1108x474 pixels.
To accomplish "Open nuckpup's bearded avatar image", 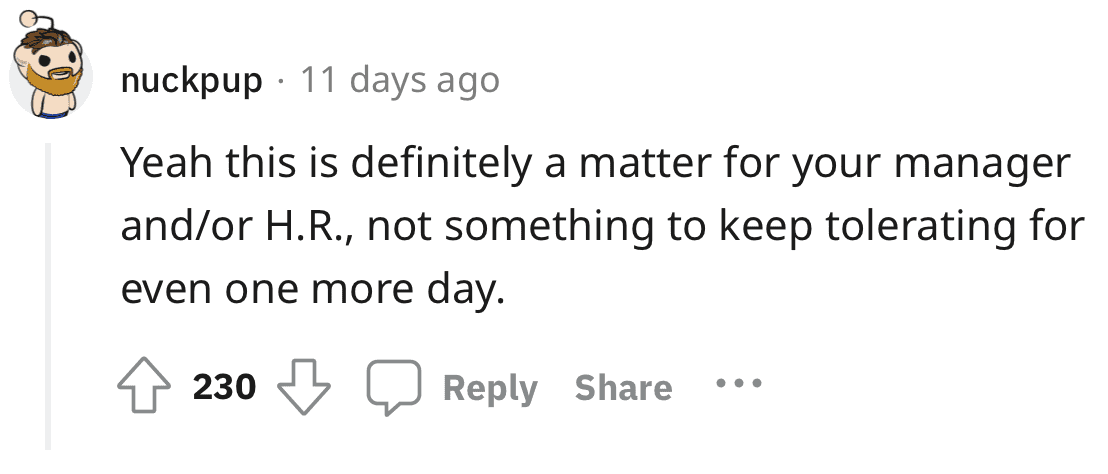I will [x=50, y=66].
